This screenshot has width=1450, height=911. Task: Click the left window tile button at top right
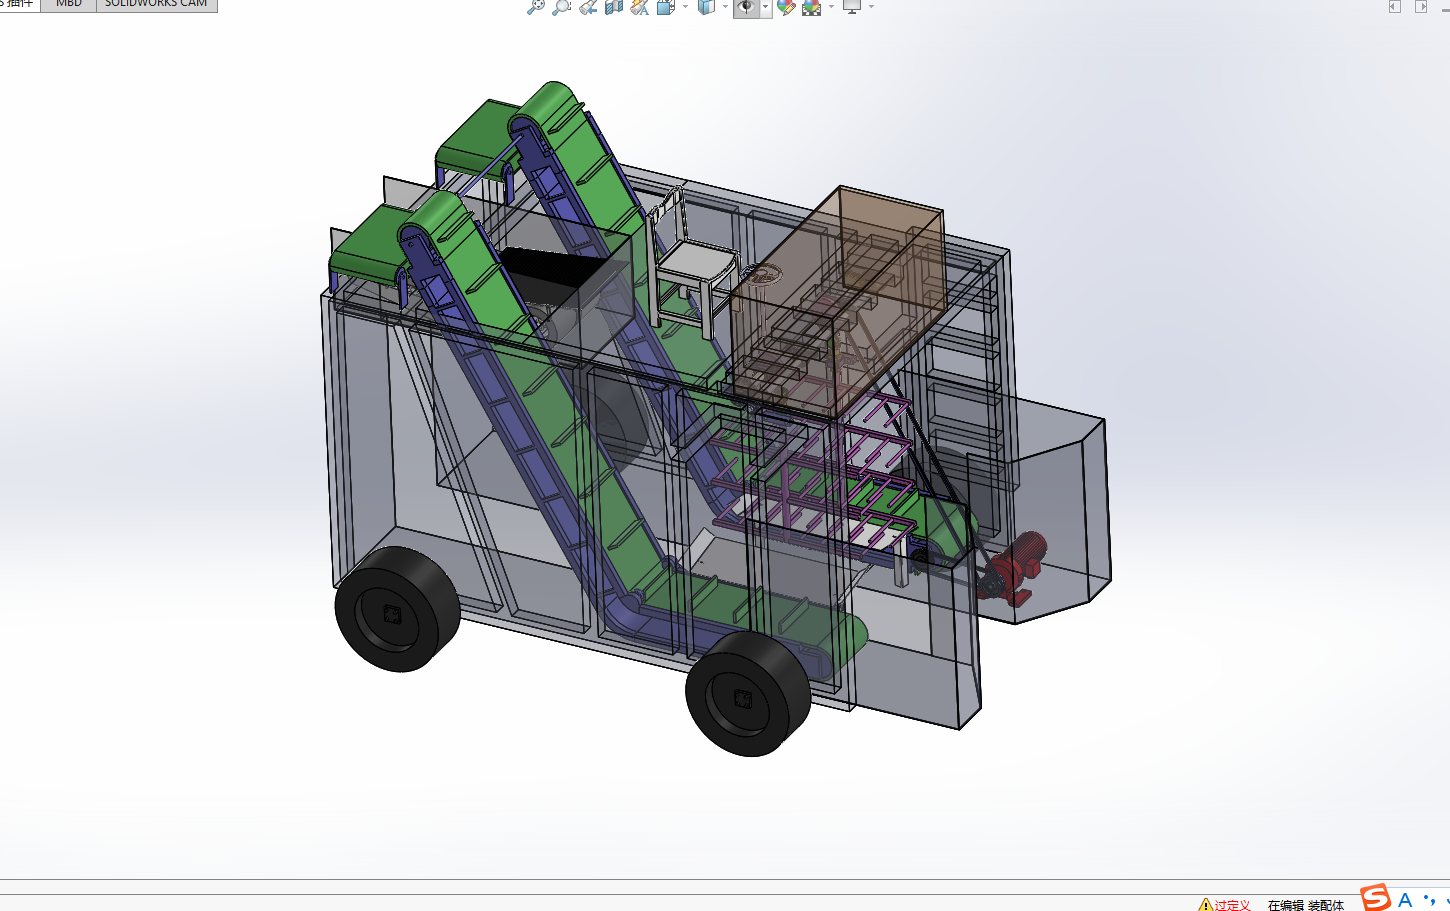tap(1395, 7)
